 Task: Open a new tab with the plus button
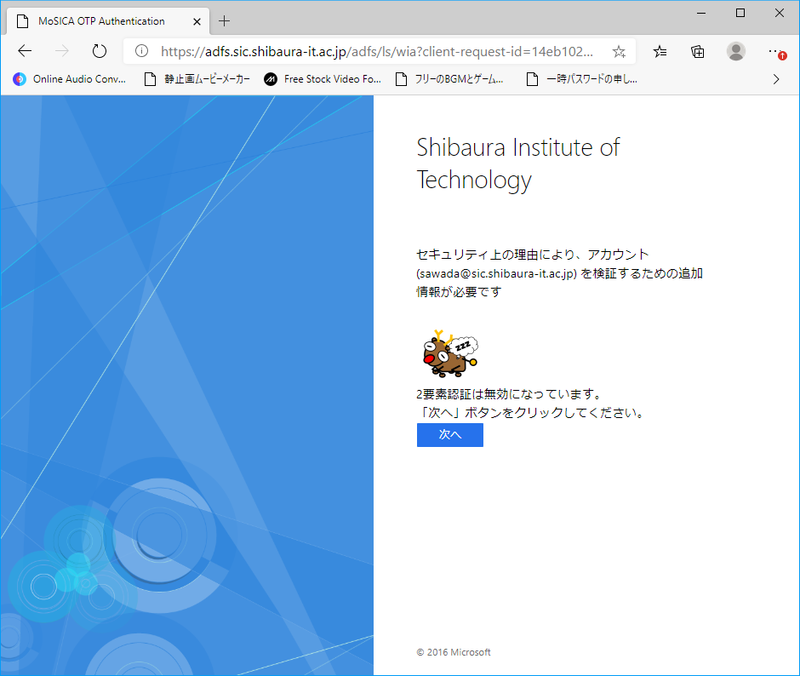(x=224, y=21)
